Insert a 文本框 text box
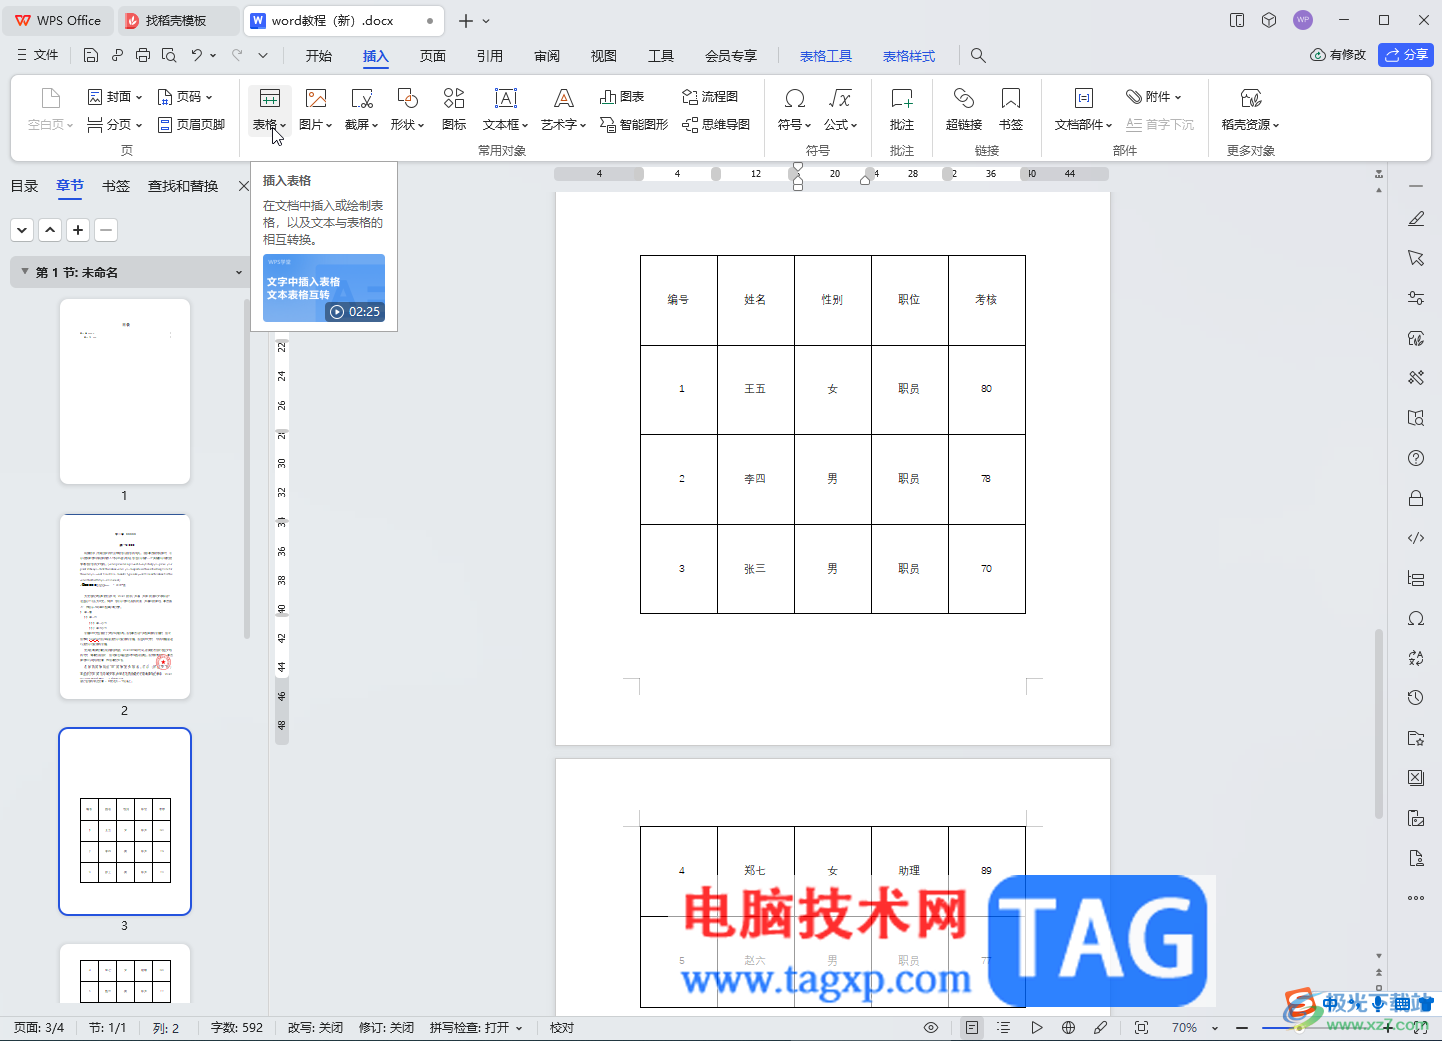The image size is (1442, 1041). pos(505,110)
